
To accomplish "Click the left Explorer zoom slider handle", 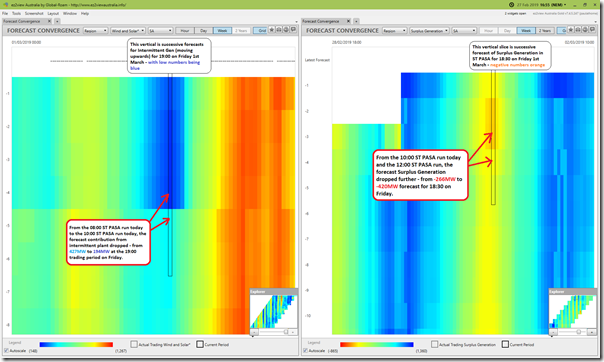I will pos(286,332).
